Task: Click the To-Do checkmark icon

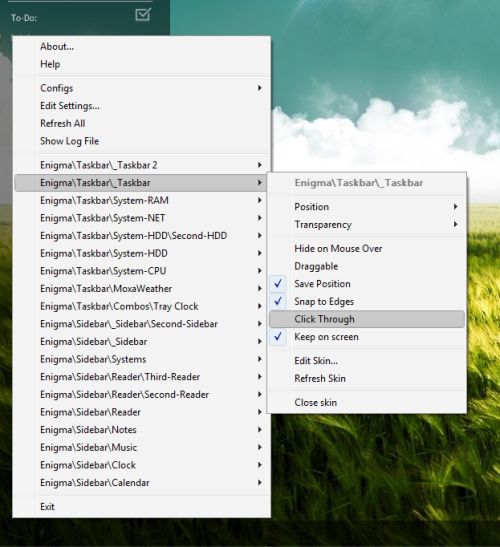Action: [143, 15]
